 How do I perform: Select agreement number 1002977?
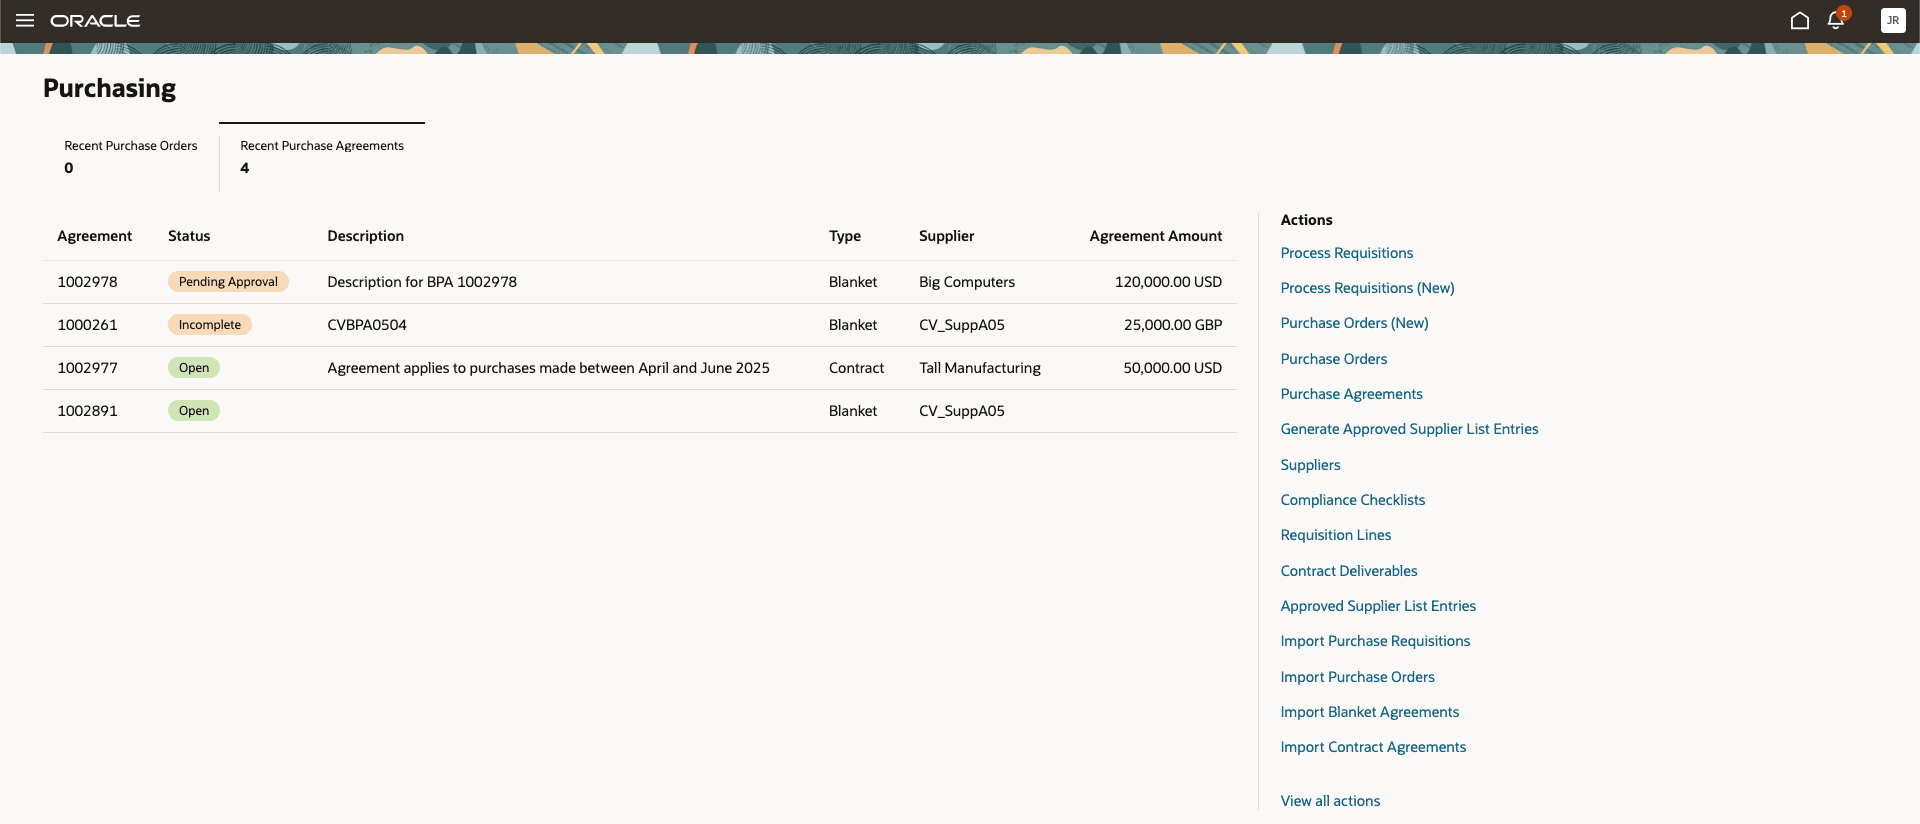click(87, 368)
